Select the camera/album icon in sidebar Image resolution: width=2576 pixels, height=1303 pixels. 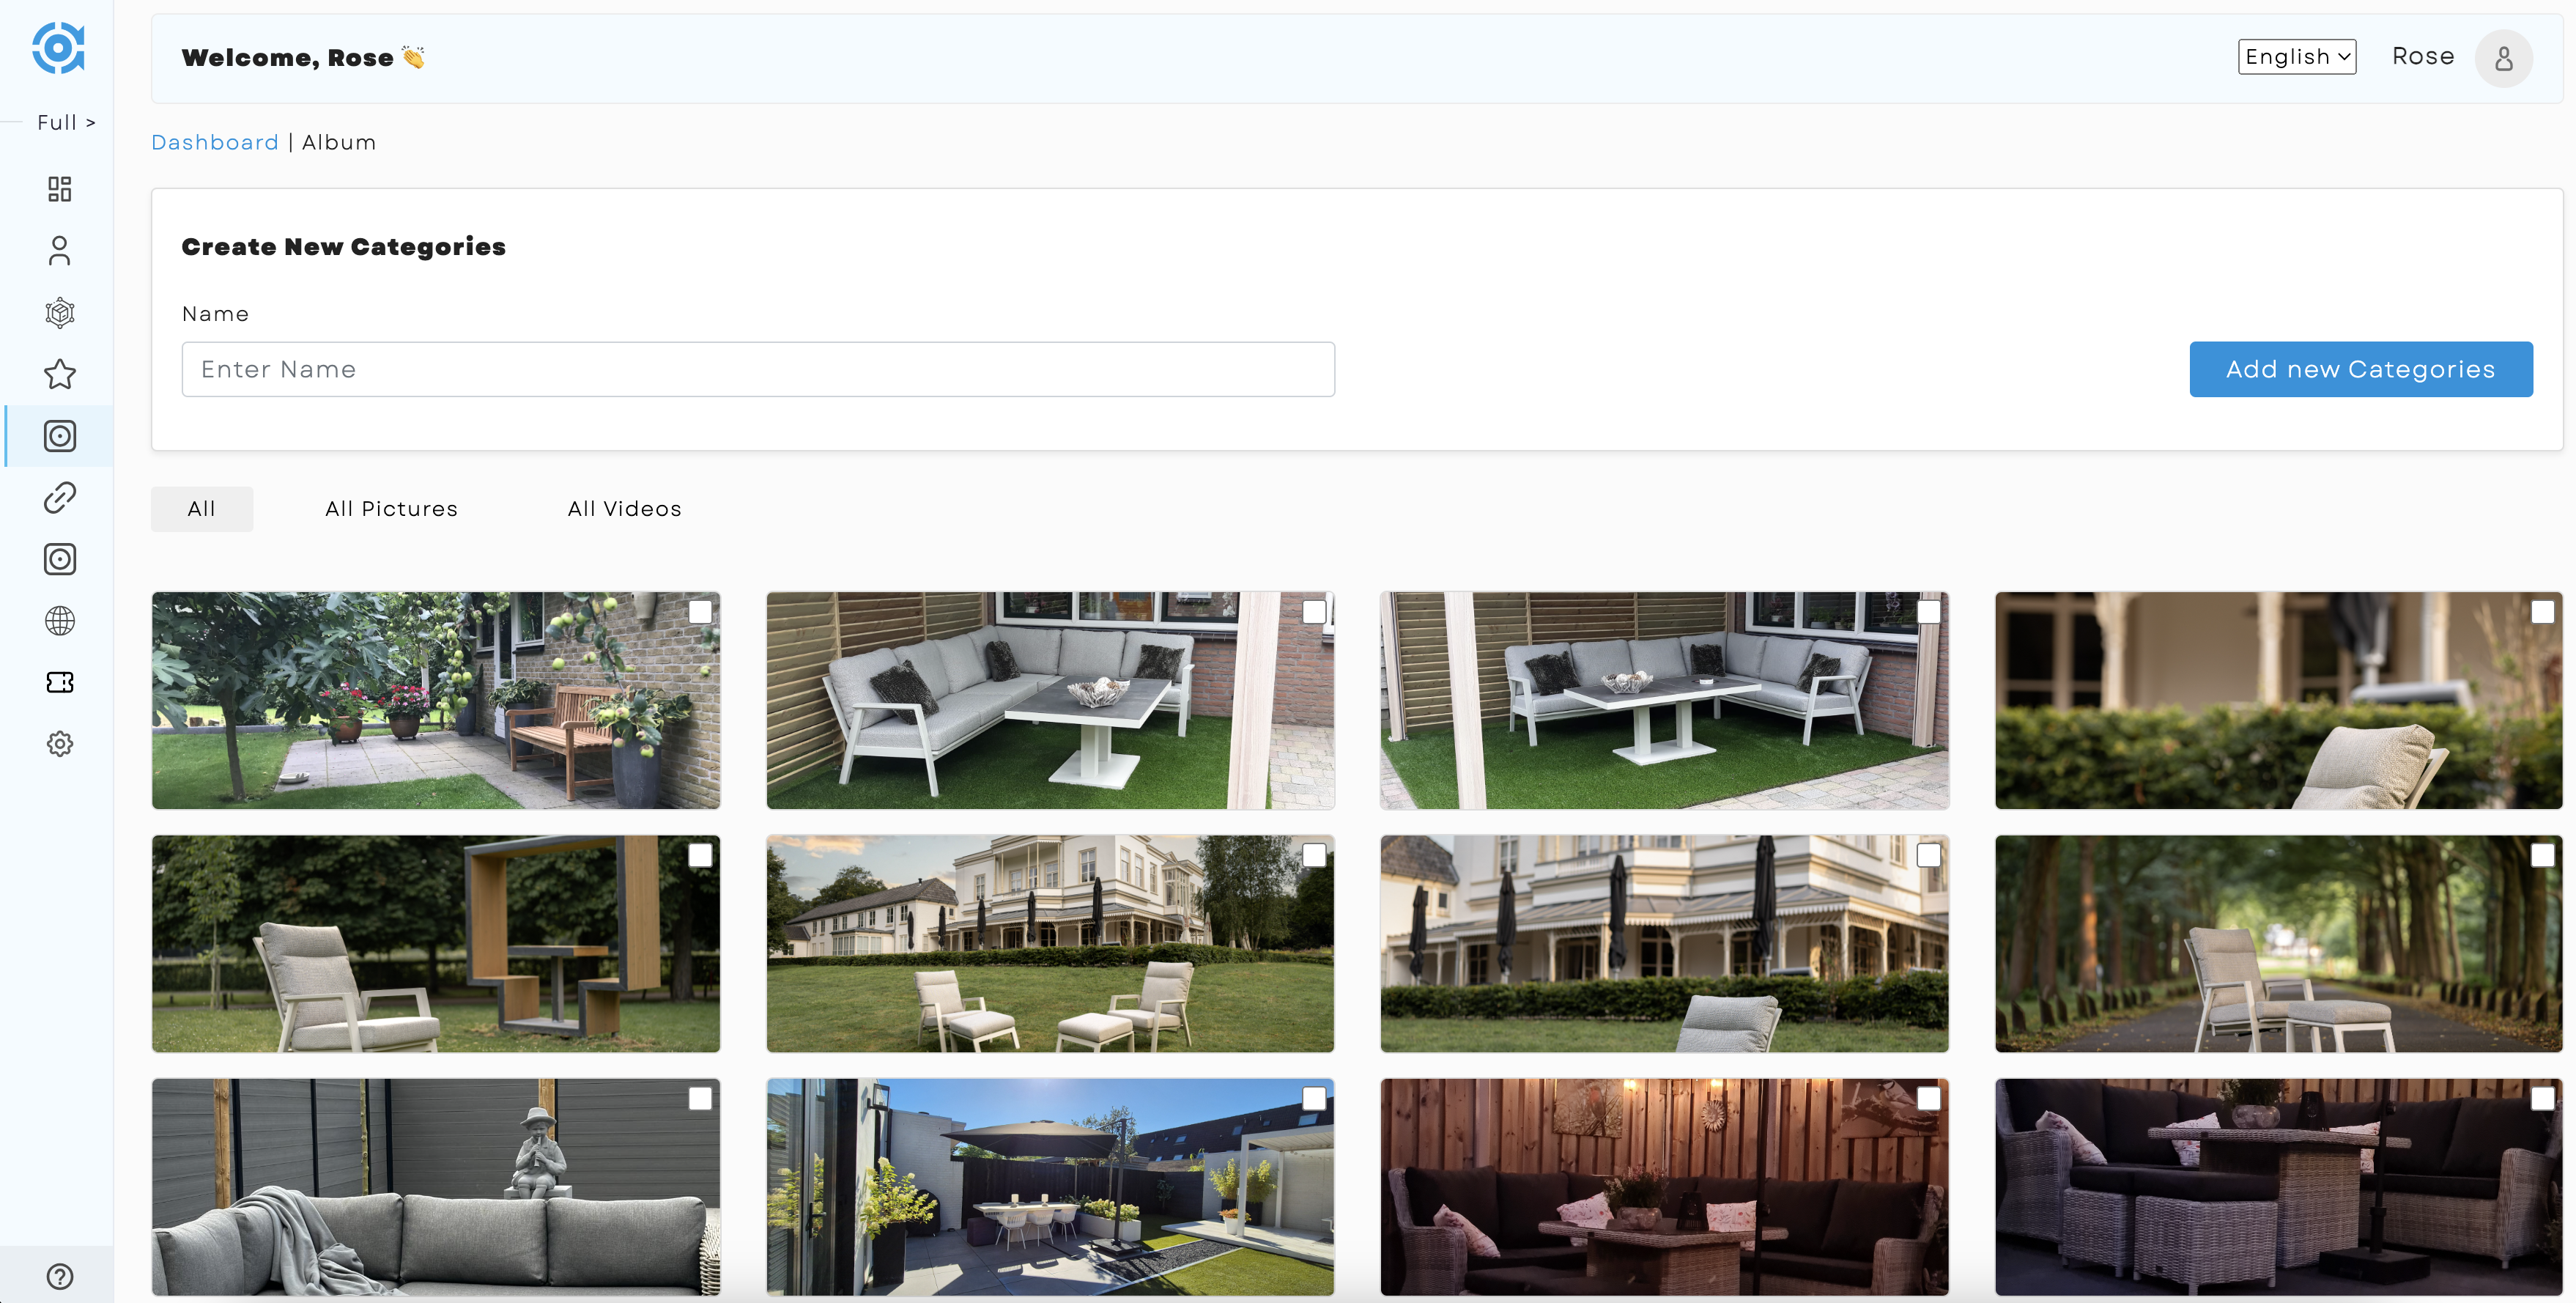pyautogui.click(x=58, y=434)
